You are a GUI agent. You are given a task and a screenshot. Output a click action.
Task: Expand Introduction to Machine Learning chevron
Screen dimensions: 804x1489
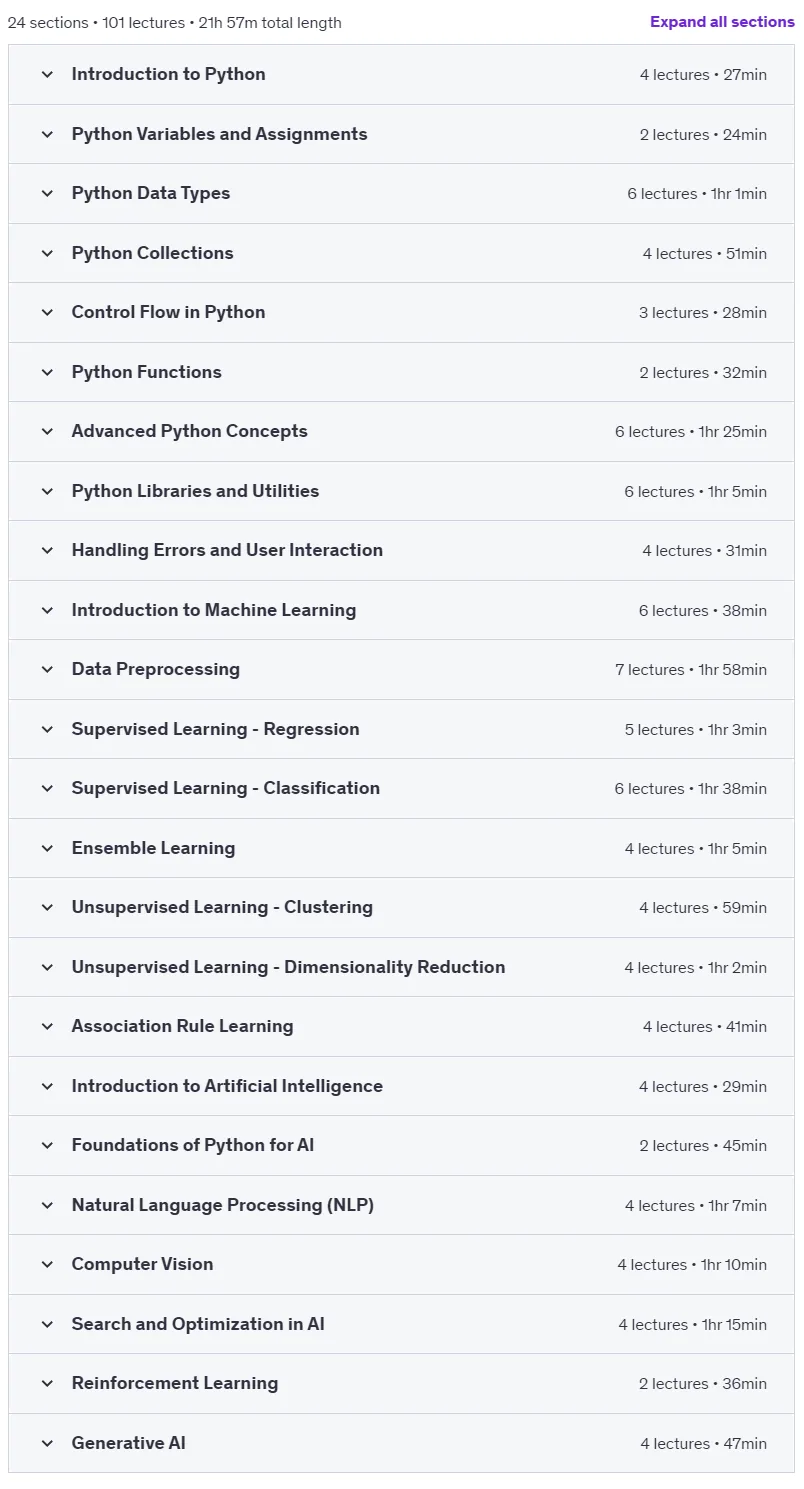tap(47, 610)
